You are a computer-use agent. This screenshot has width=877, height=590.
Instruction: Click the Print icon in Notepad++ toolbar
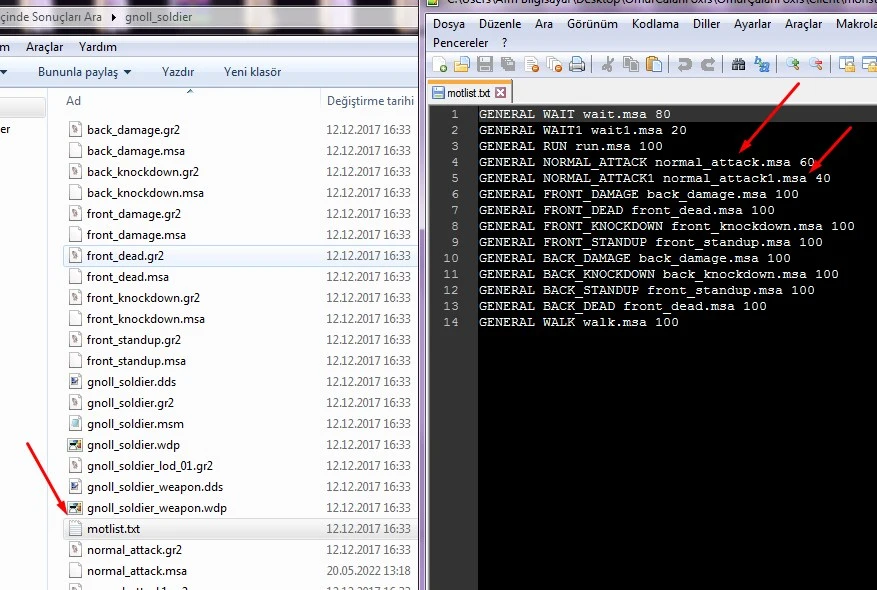578,65
